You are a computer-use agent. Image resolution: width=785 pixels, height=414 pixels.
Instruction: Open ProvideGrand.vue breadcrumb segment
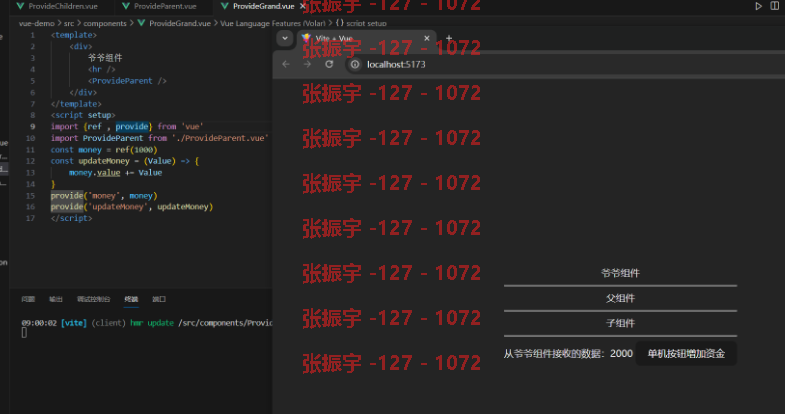180,23
